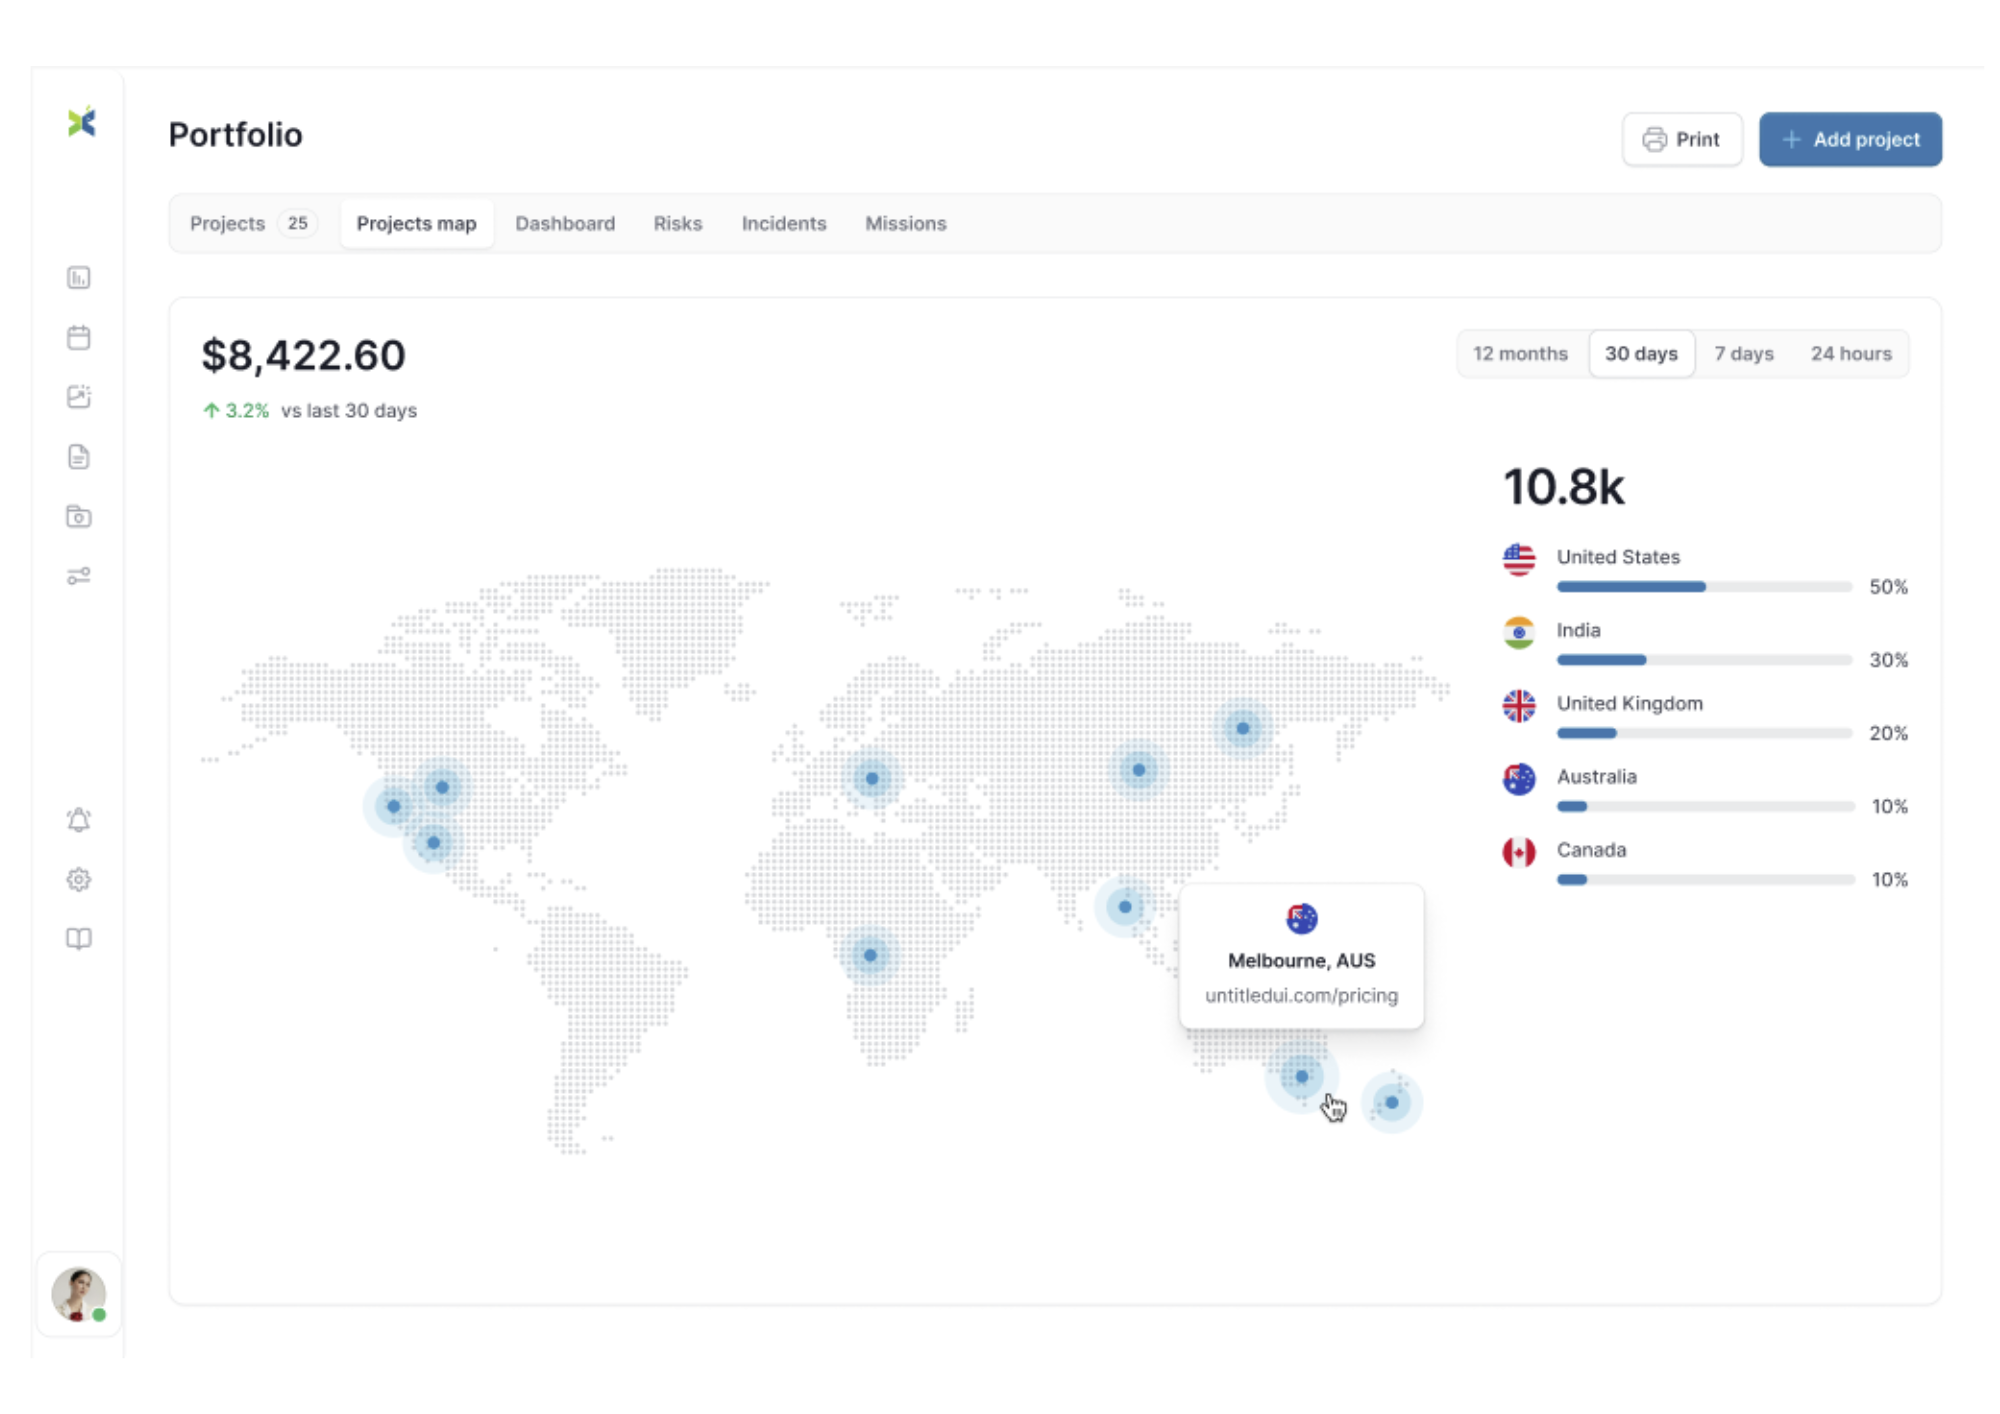Open the bar chart reports panel
The width and height of the screenshot is (2000, 1414).
[79, 278]
